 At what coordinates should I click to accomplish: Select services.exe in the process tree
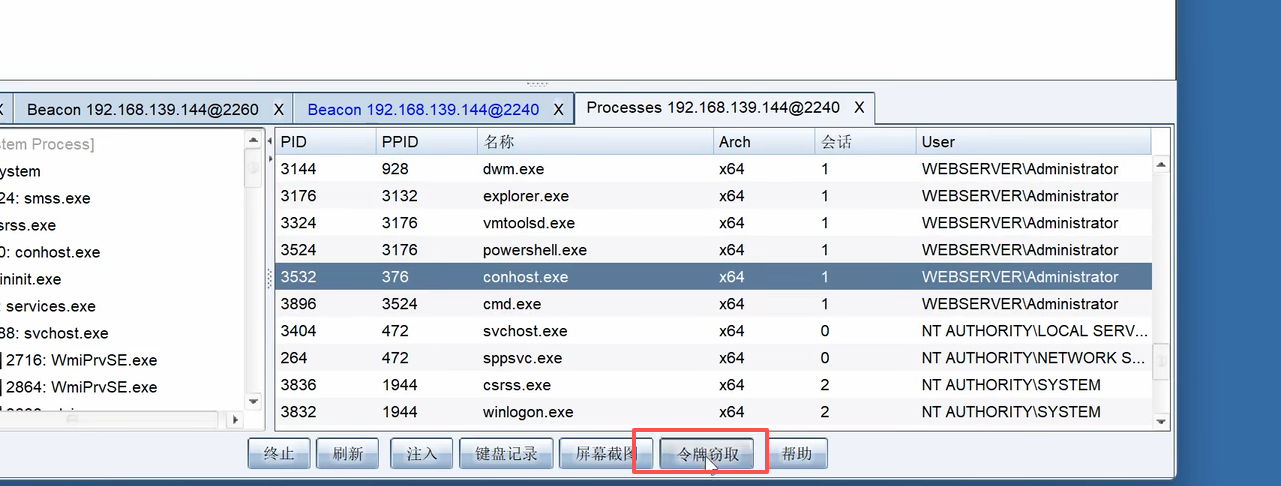coord(50,306)
